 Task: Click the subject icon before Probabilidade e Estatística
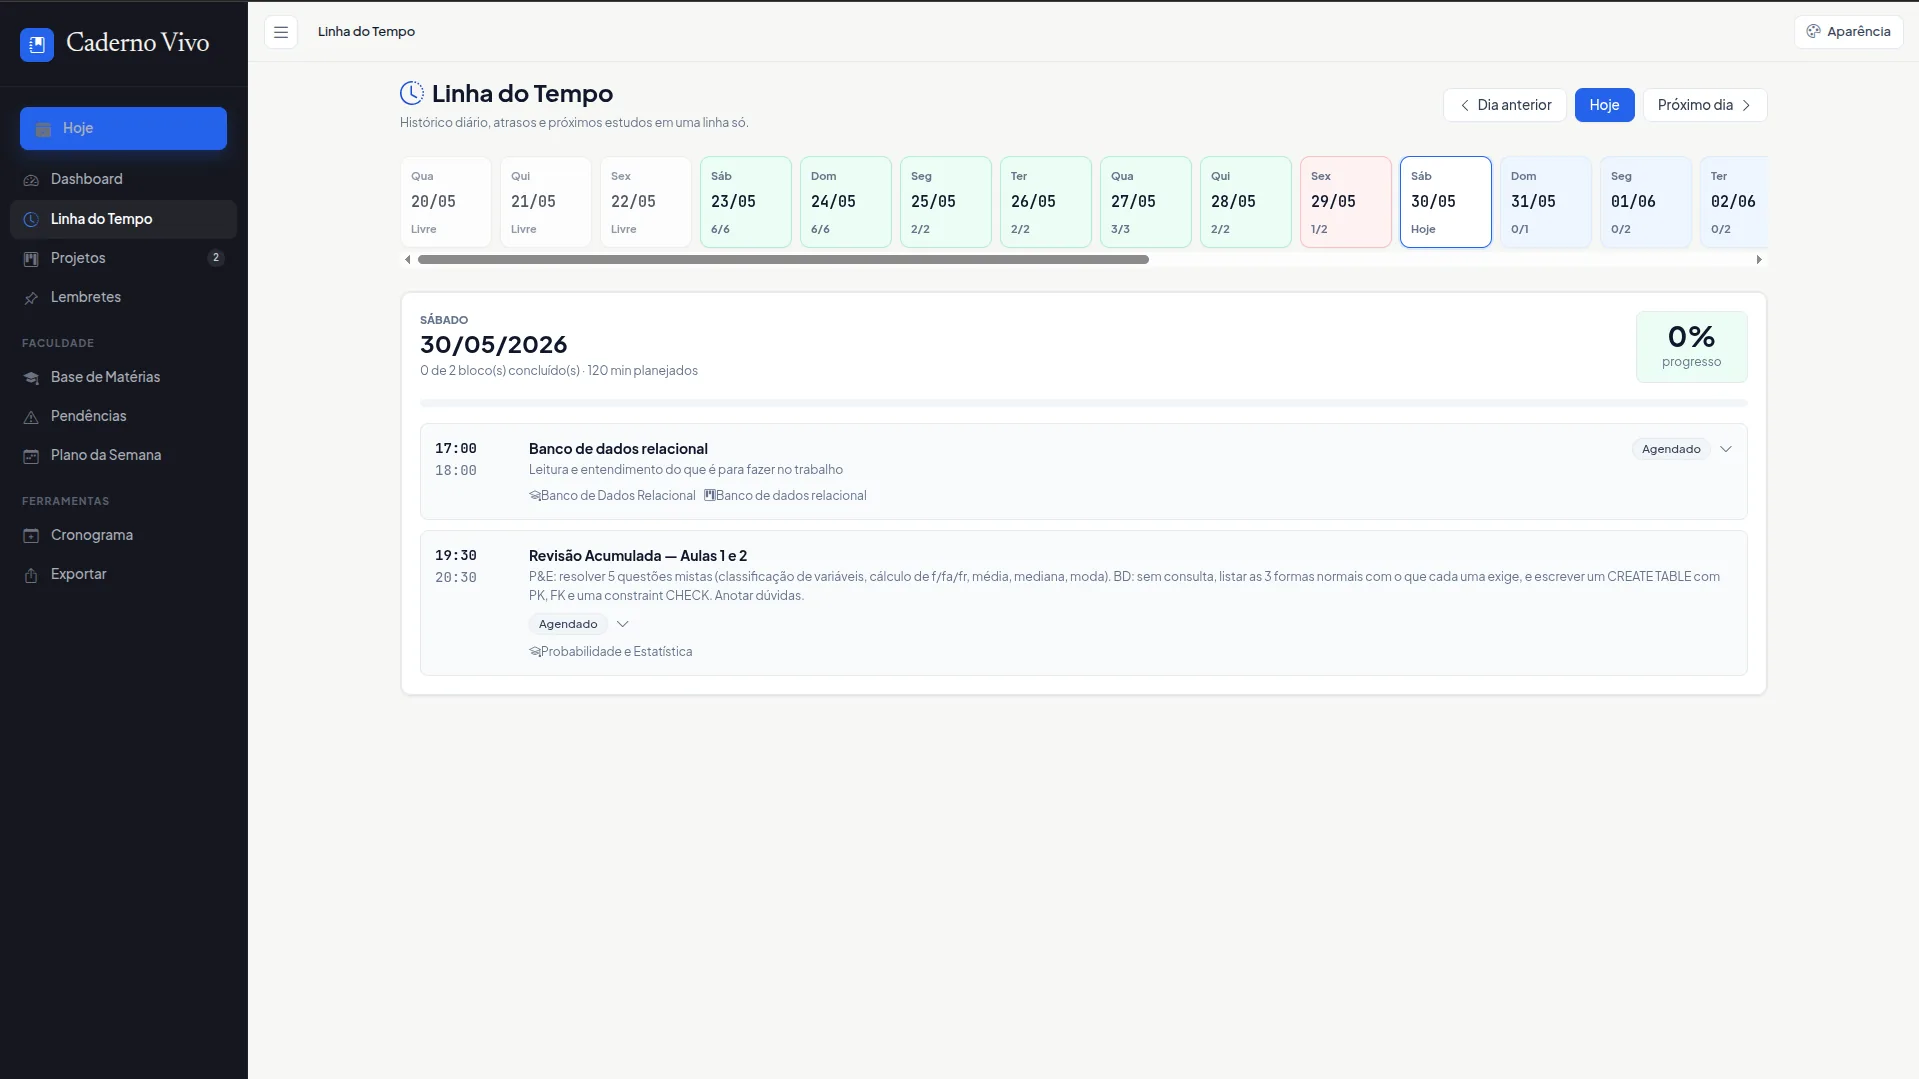(x=535, y=652)
